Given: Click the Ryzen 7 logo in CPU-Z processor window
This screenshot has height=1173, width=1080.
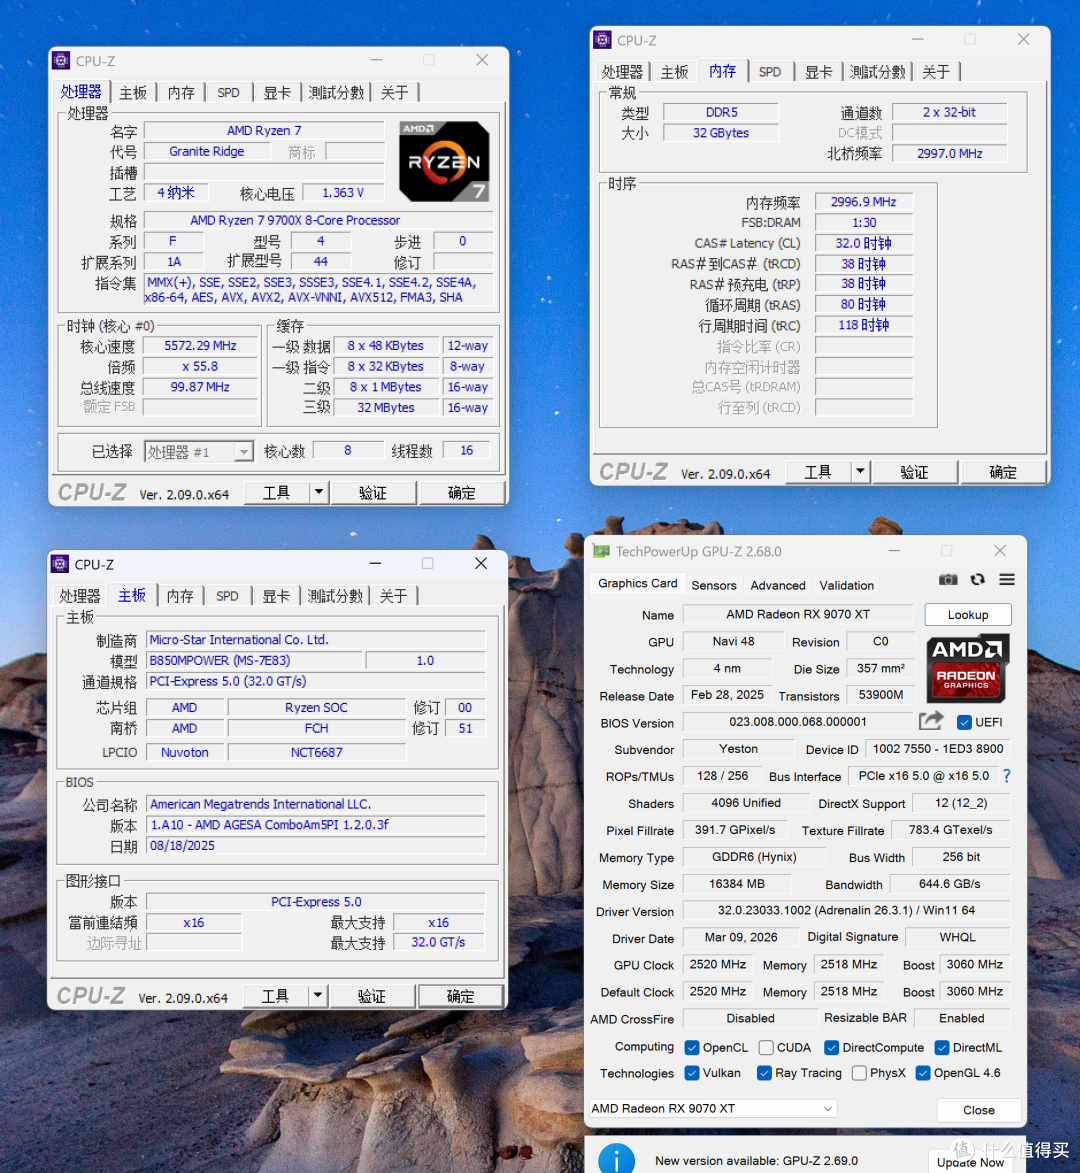Looking at the screenshot, I should (x=444, y=161).
